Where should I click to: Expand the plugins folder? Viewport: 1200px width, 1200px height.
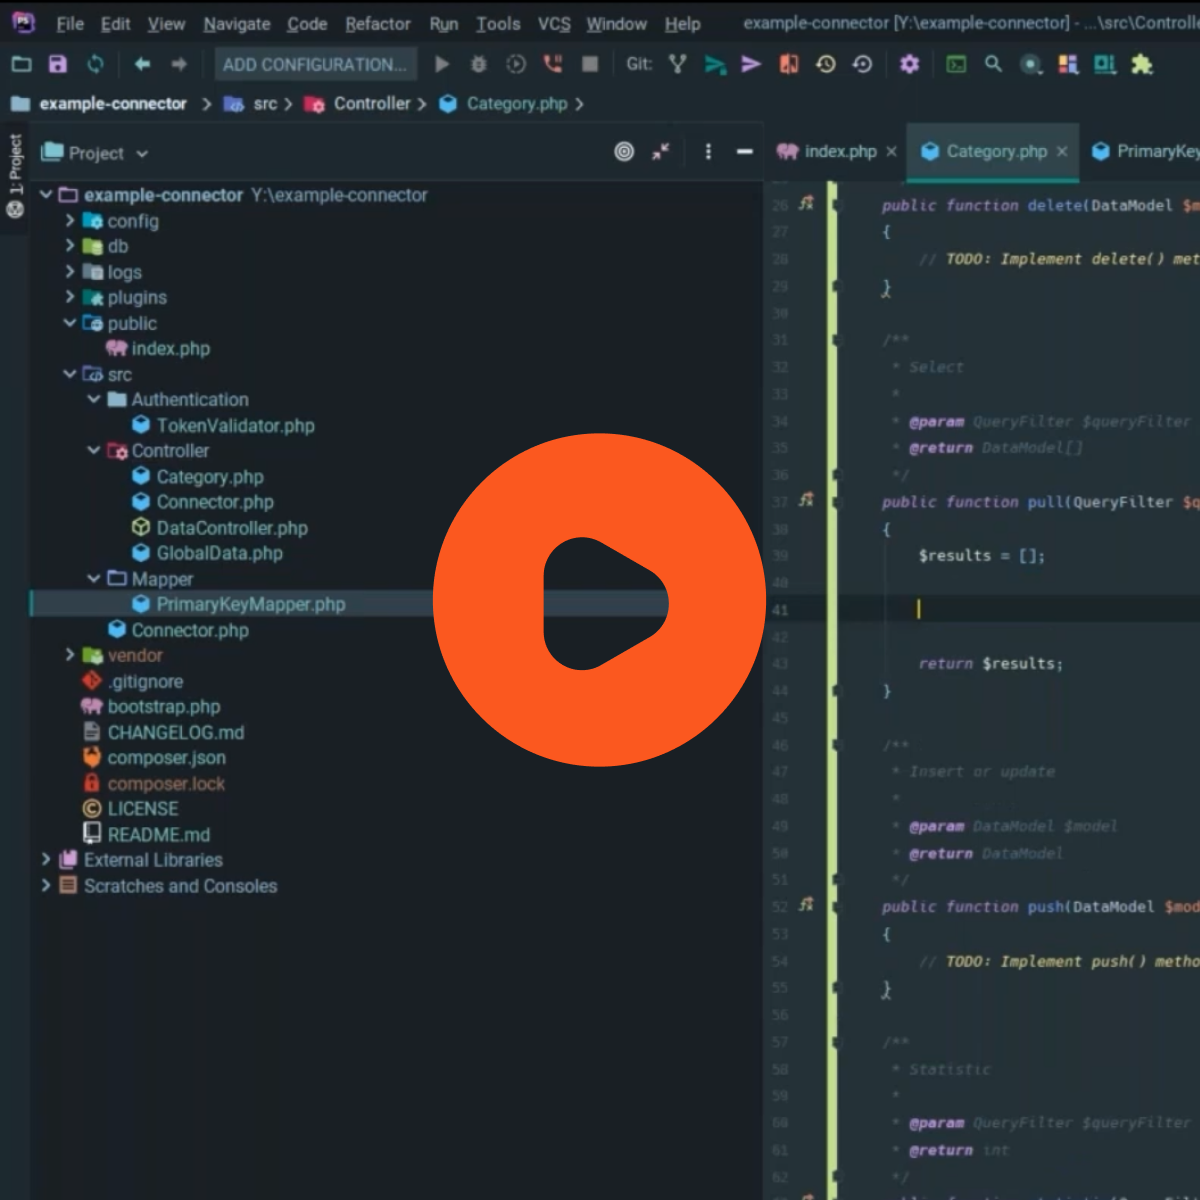pyautogui.click(x=70, y=297)
